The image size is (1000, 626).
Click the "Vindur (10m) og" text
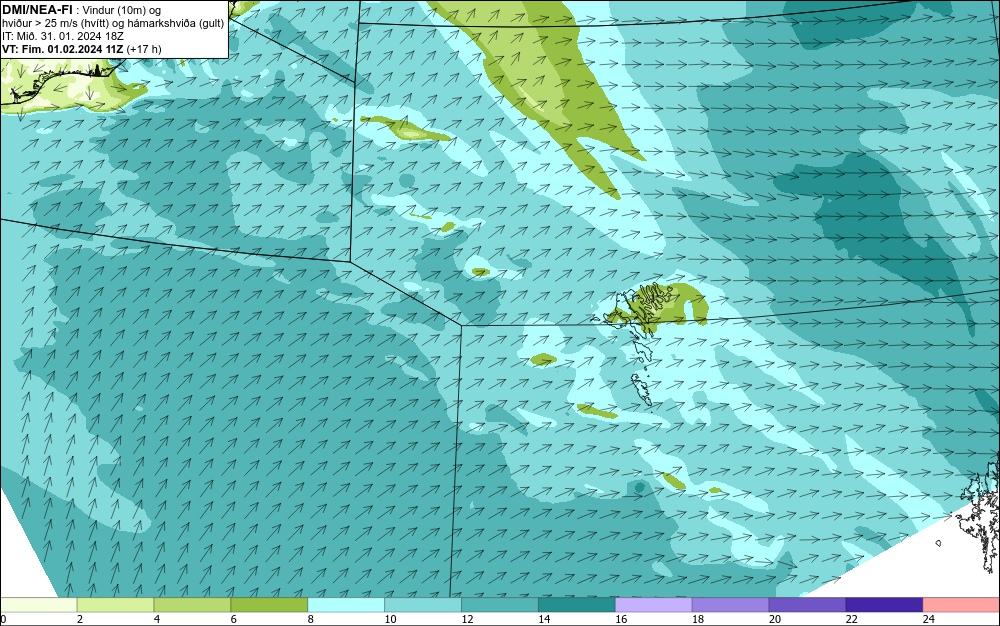(122, 9)
